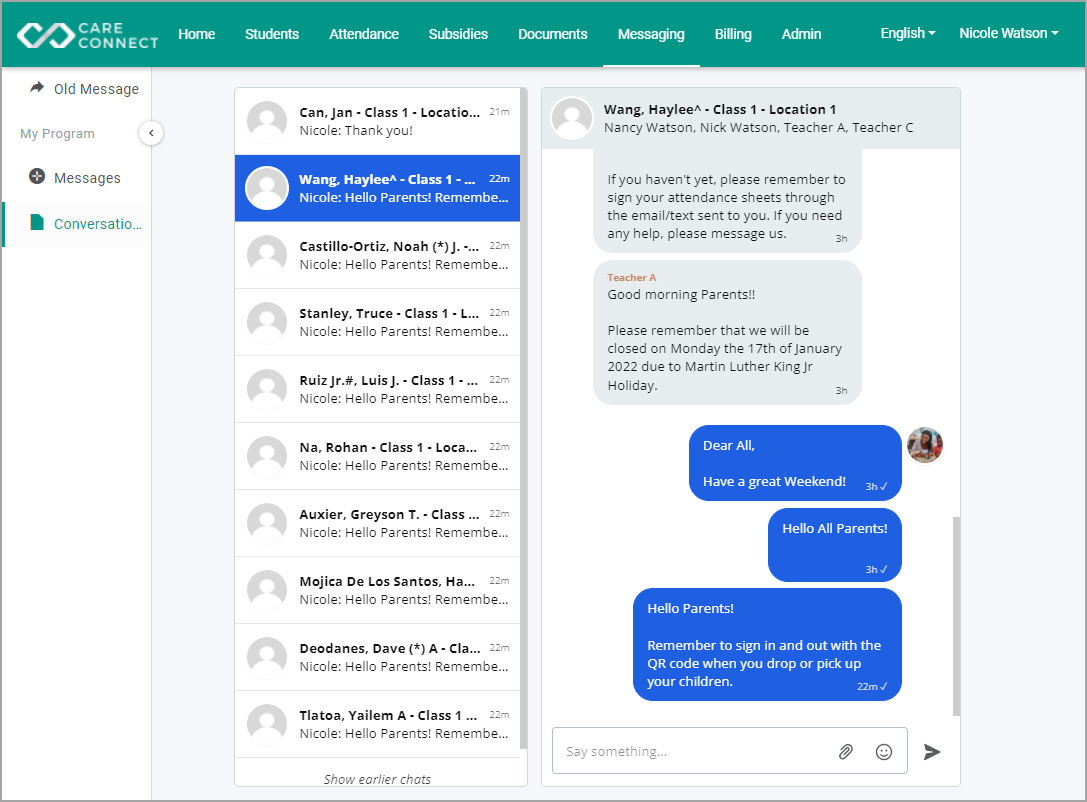Image resolution: width=1087 pixels, height=802 pixels.
Task: Click the paperclip attachment icon
Action: [845, 751]
